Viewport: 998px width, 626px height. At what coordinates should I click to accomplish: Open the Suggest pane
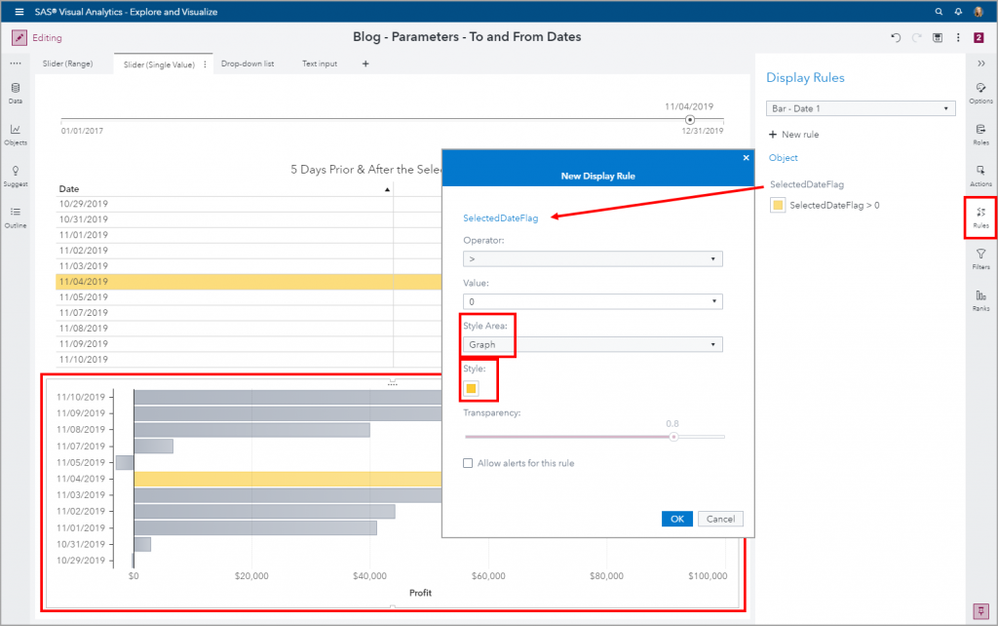pos(15,176)
